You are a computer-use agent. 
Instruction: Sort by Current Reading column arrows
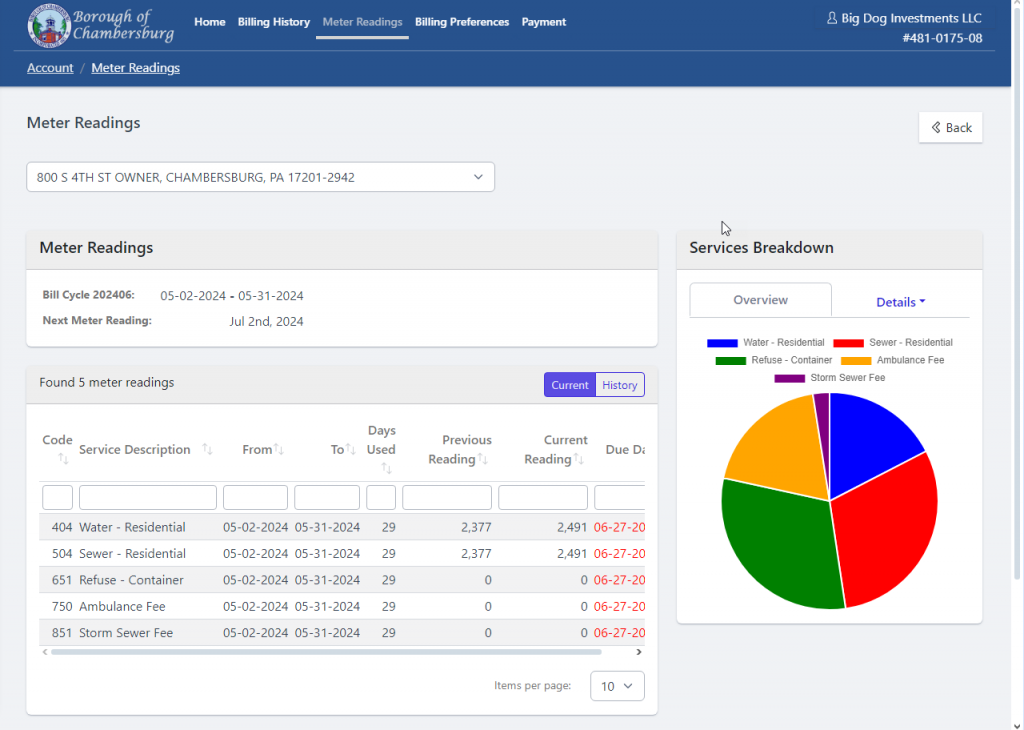point(578,459)
